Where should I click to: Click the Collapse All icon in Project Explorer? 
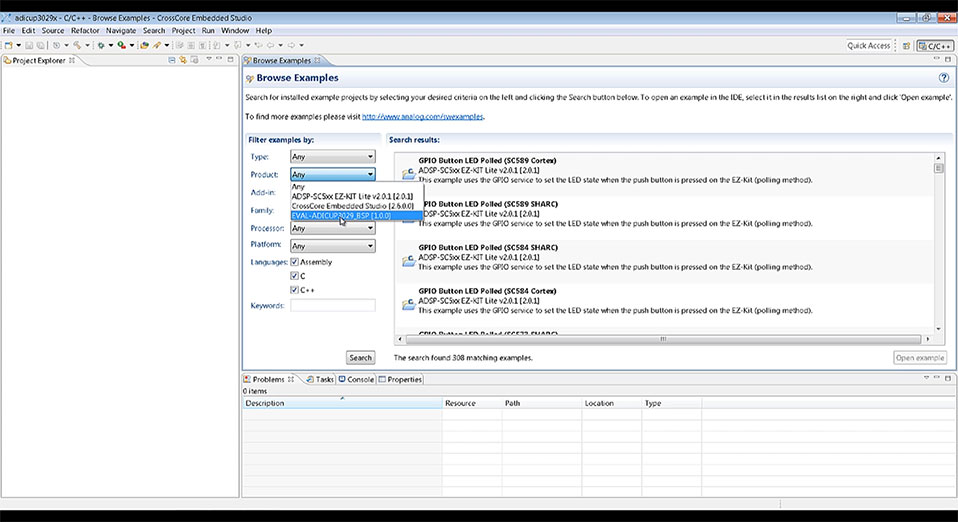(172, 60)
